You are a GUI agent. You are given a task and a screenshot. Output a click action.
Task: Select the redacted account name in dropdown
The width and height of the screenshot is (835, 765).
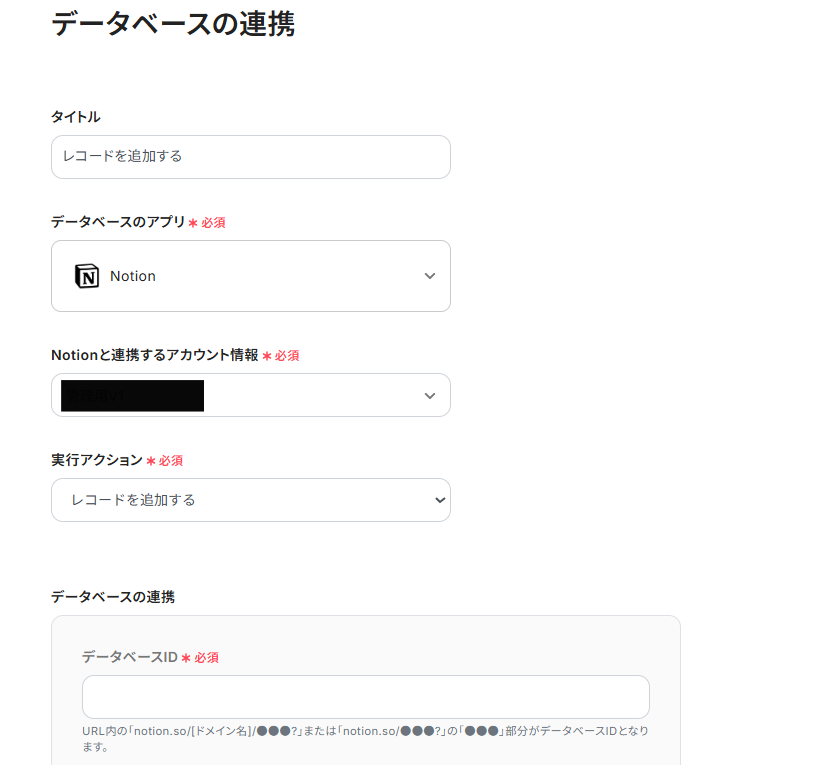(x=133, y=395)
